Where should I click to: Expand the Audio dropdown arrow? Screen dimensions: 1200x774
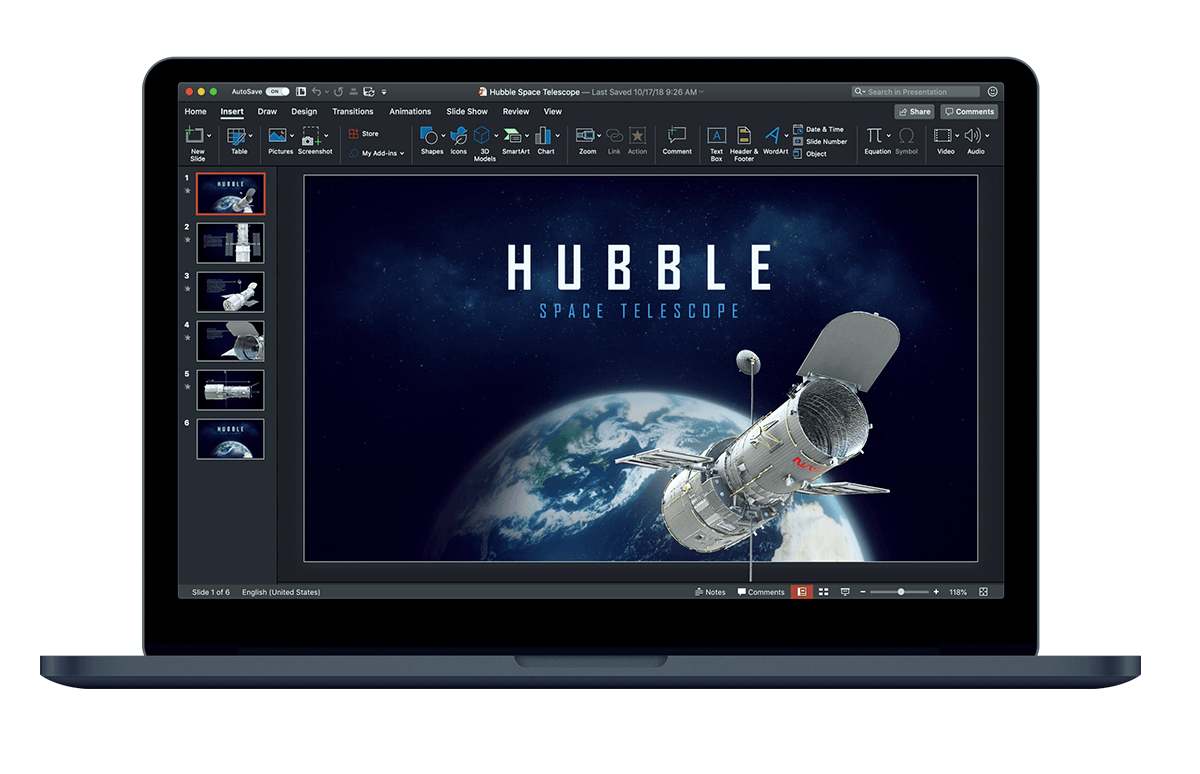987,135
